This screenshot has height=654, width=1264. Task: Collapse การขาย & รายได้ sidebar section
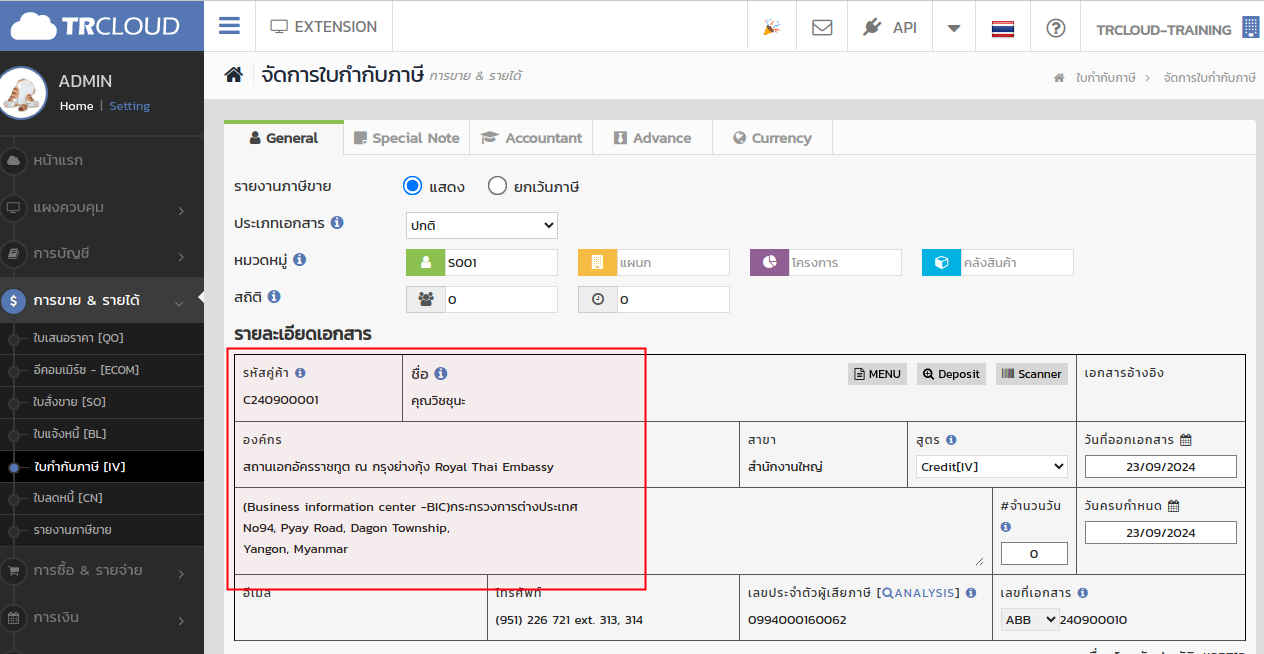(x=102, y=300)
